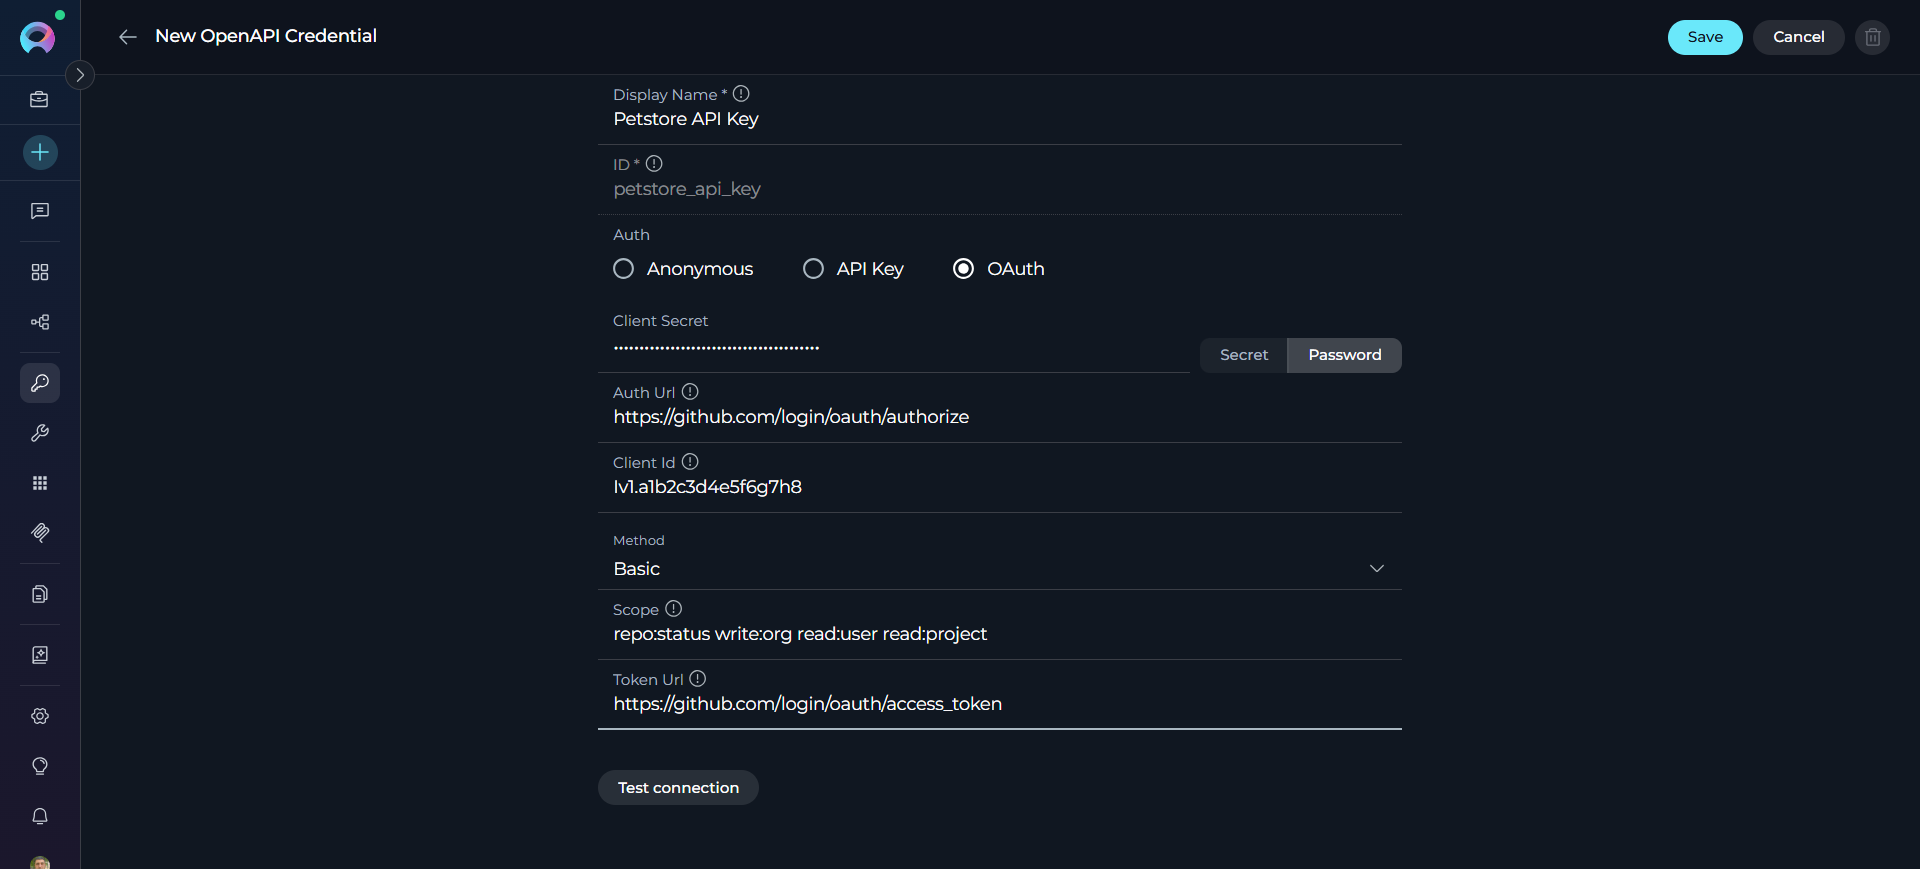This screenshot has width=1920, height=869.
Task: Select the OAuth radio button
Action: 964,269
